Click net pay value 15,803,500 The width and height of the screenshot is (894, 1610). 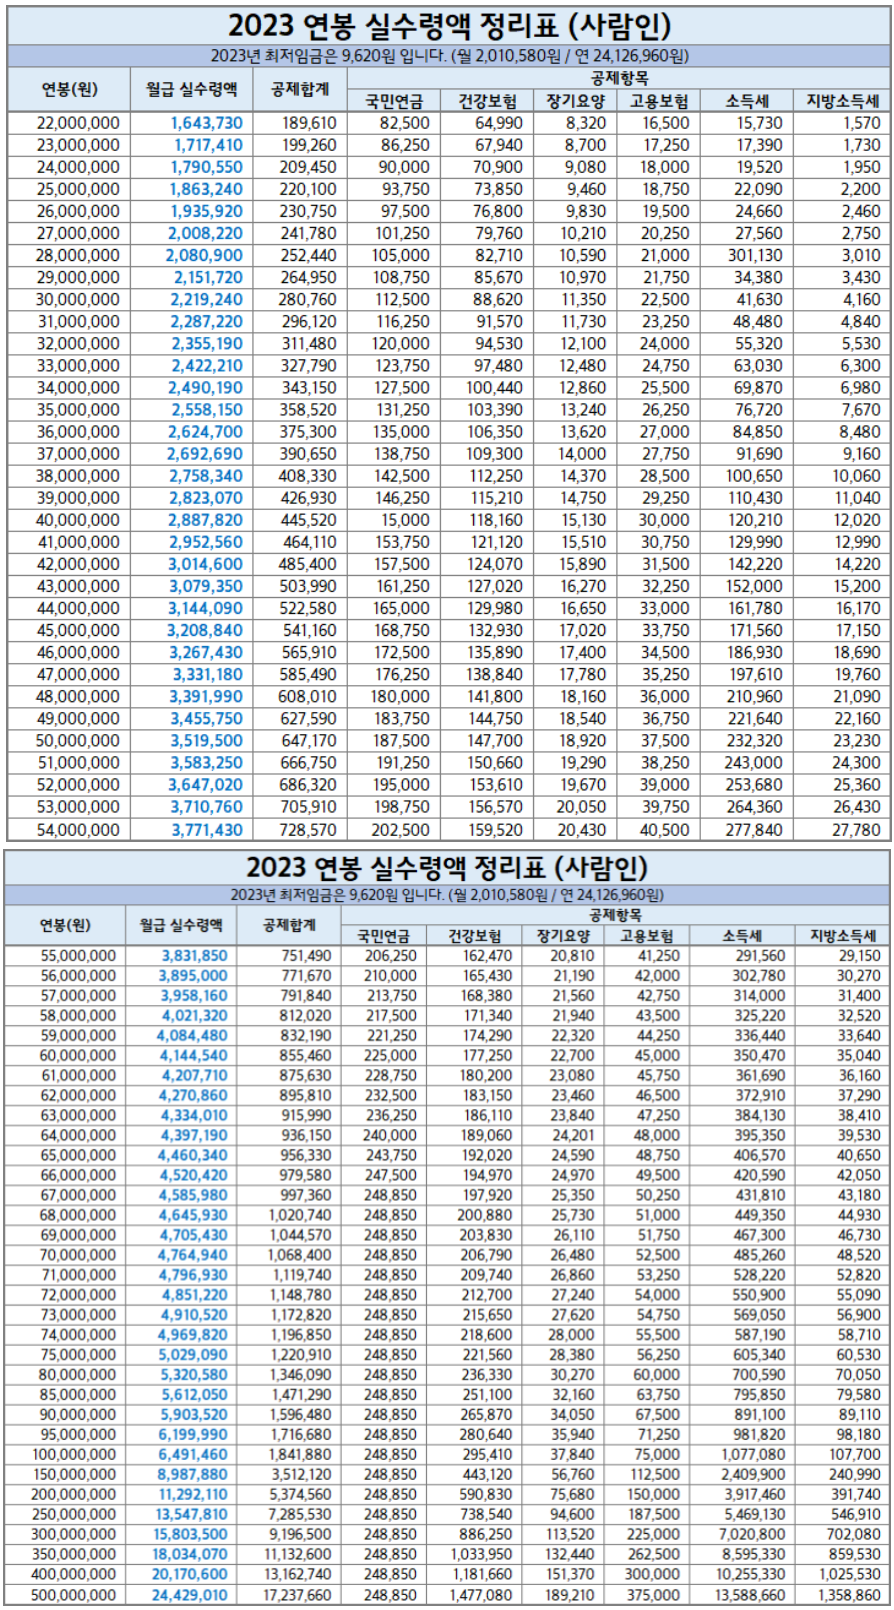point(190,1535)
